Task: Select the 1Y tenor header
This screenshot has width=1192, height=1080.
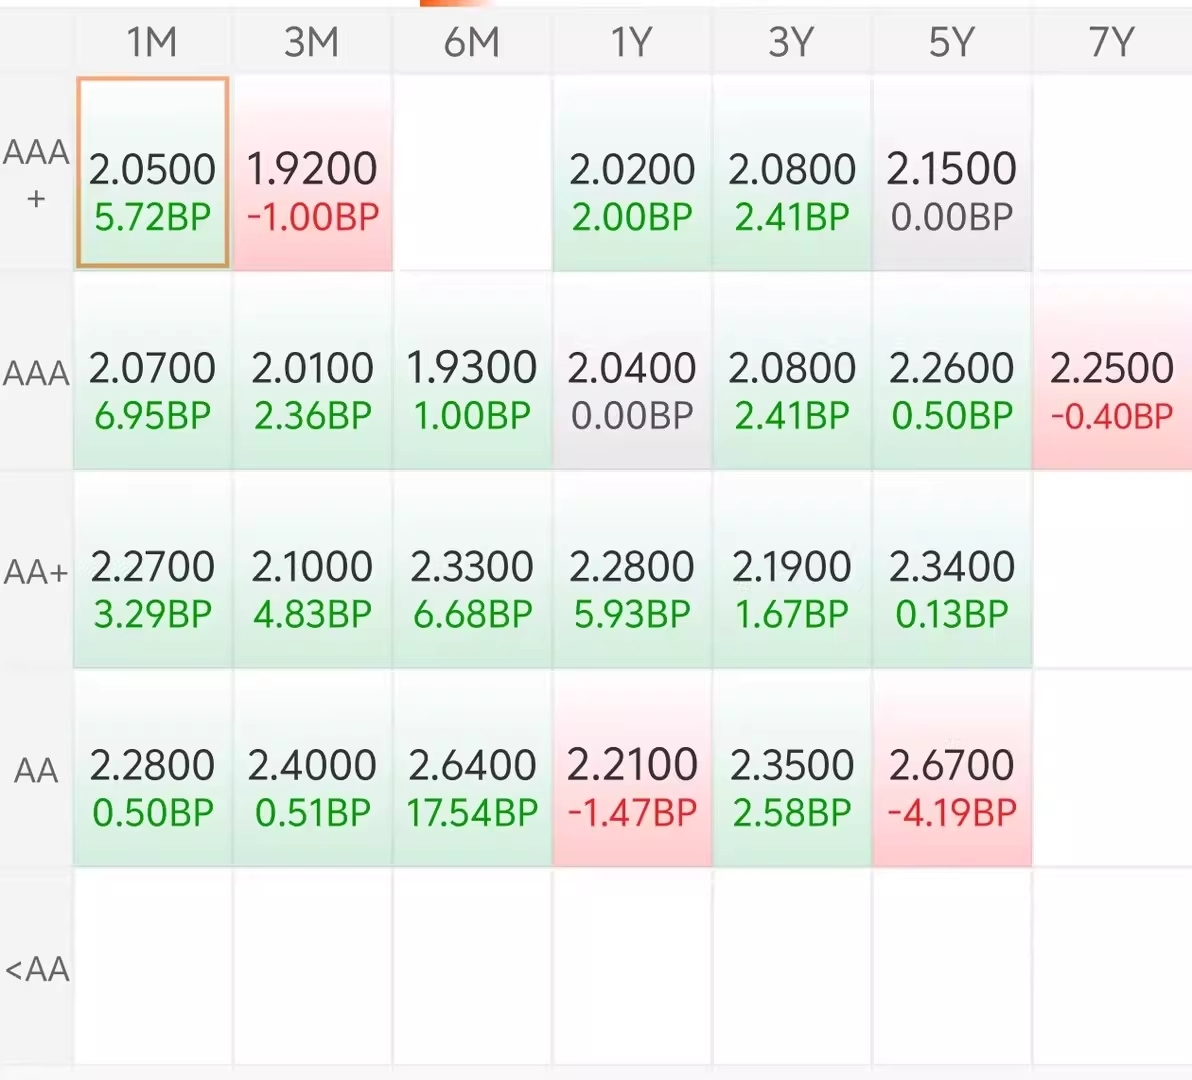Action: [x=632, y=41]
